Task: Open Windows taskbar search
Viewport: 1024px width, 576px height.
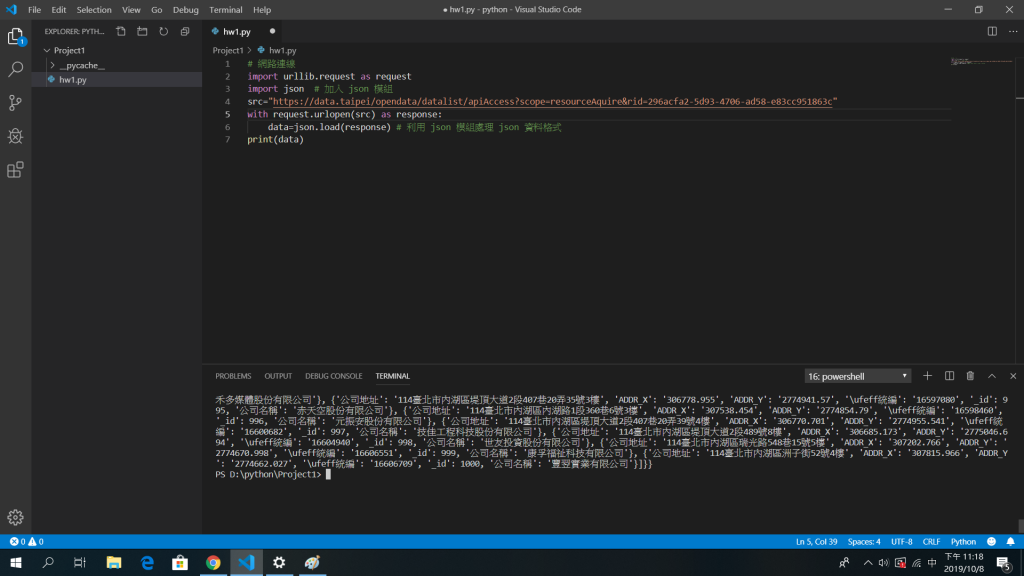Action: pos(48,562)
